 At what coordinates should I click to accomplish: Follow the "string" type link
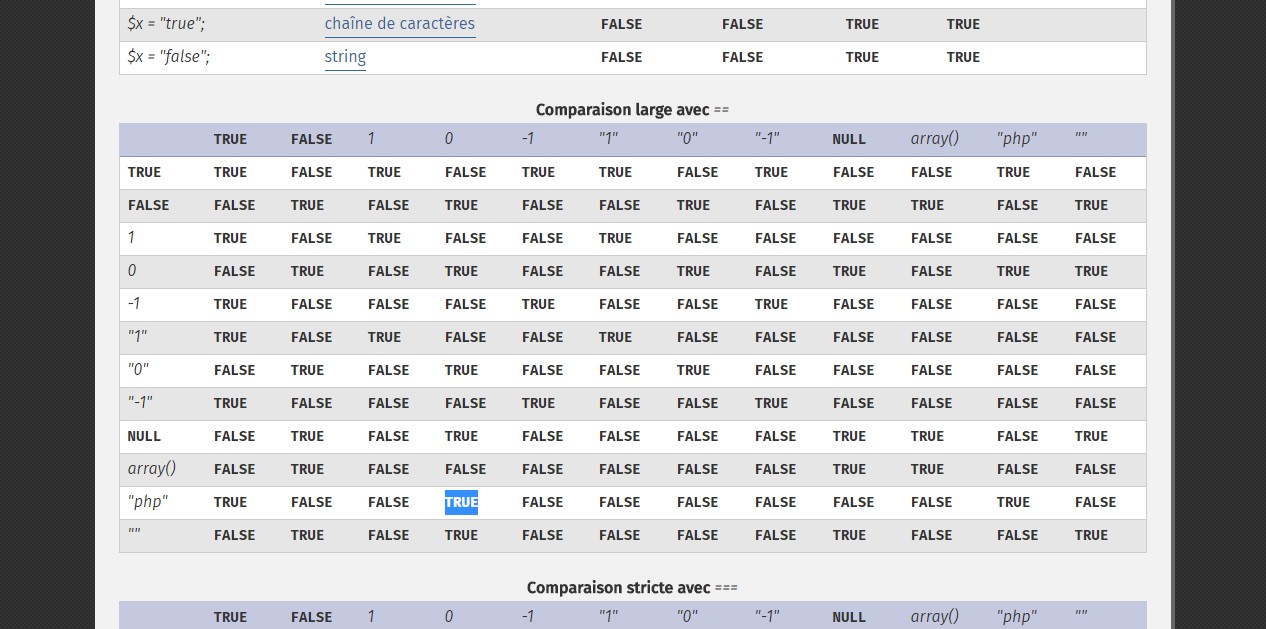[345, 57]
